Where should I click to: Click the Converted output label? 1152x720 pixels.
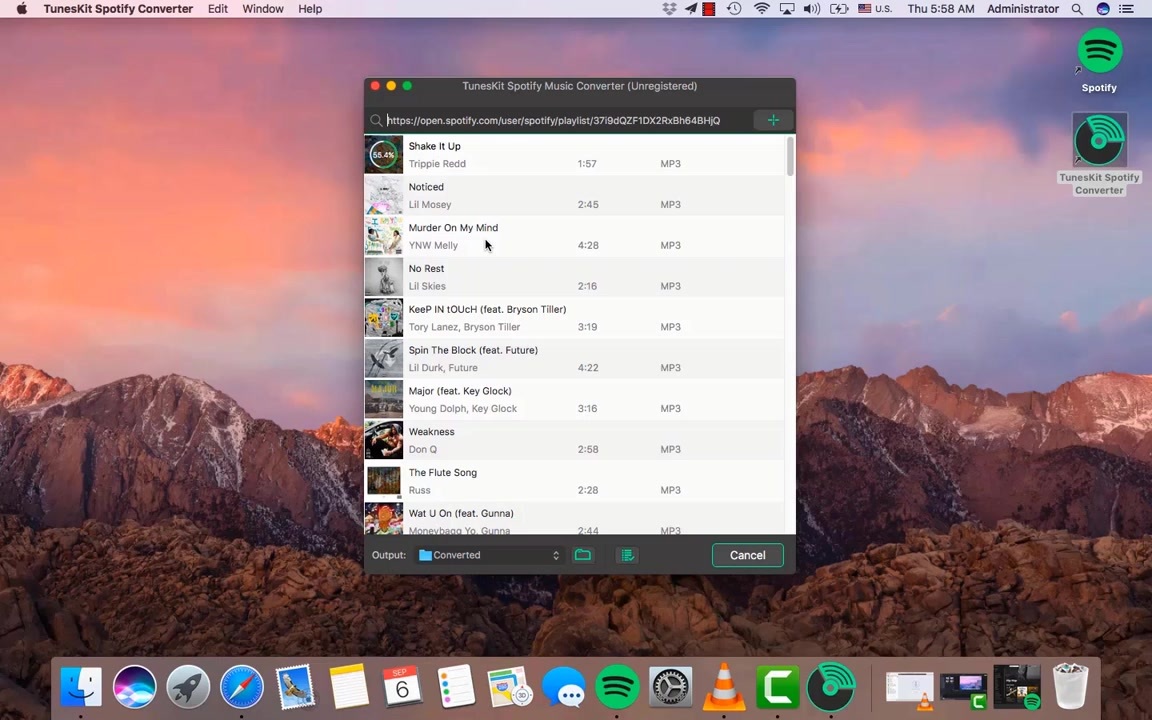pos(456,555)
